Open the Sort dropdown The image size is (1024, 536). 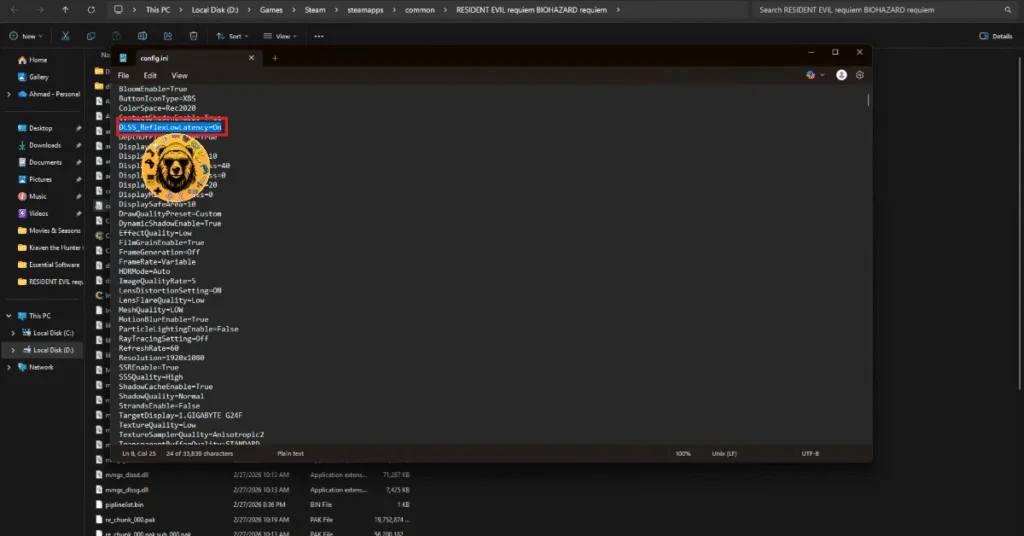(232, 36)
